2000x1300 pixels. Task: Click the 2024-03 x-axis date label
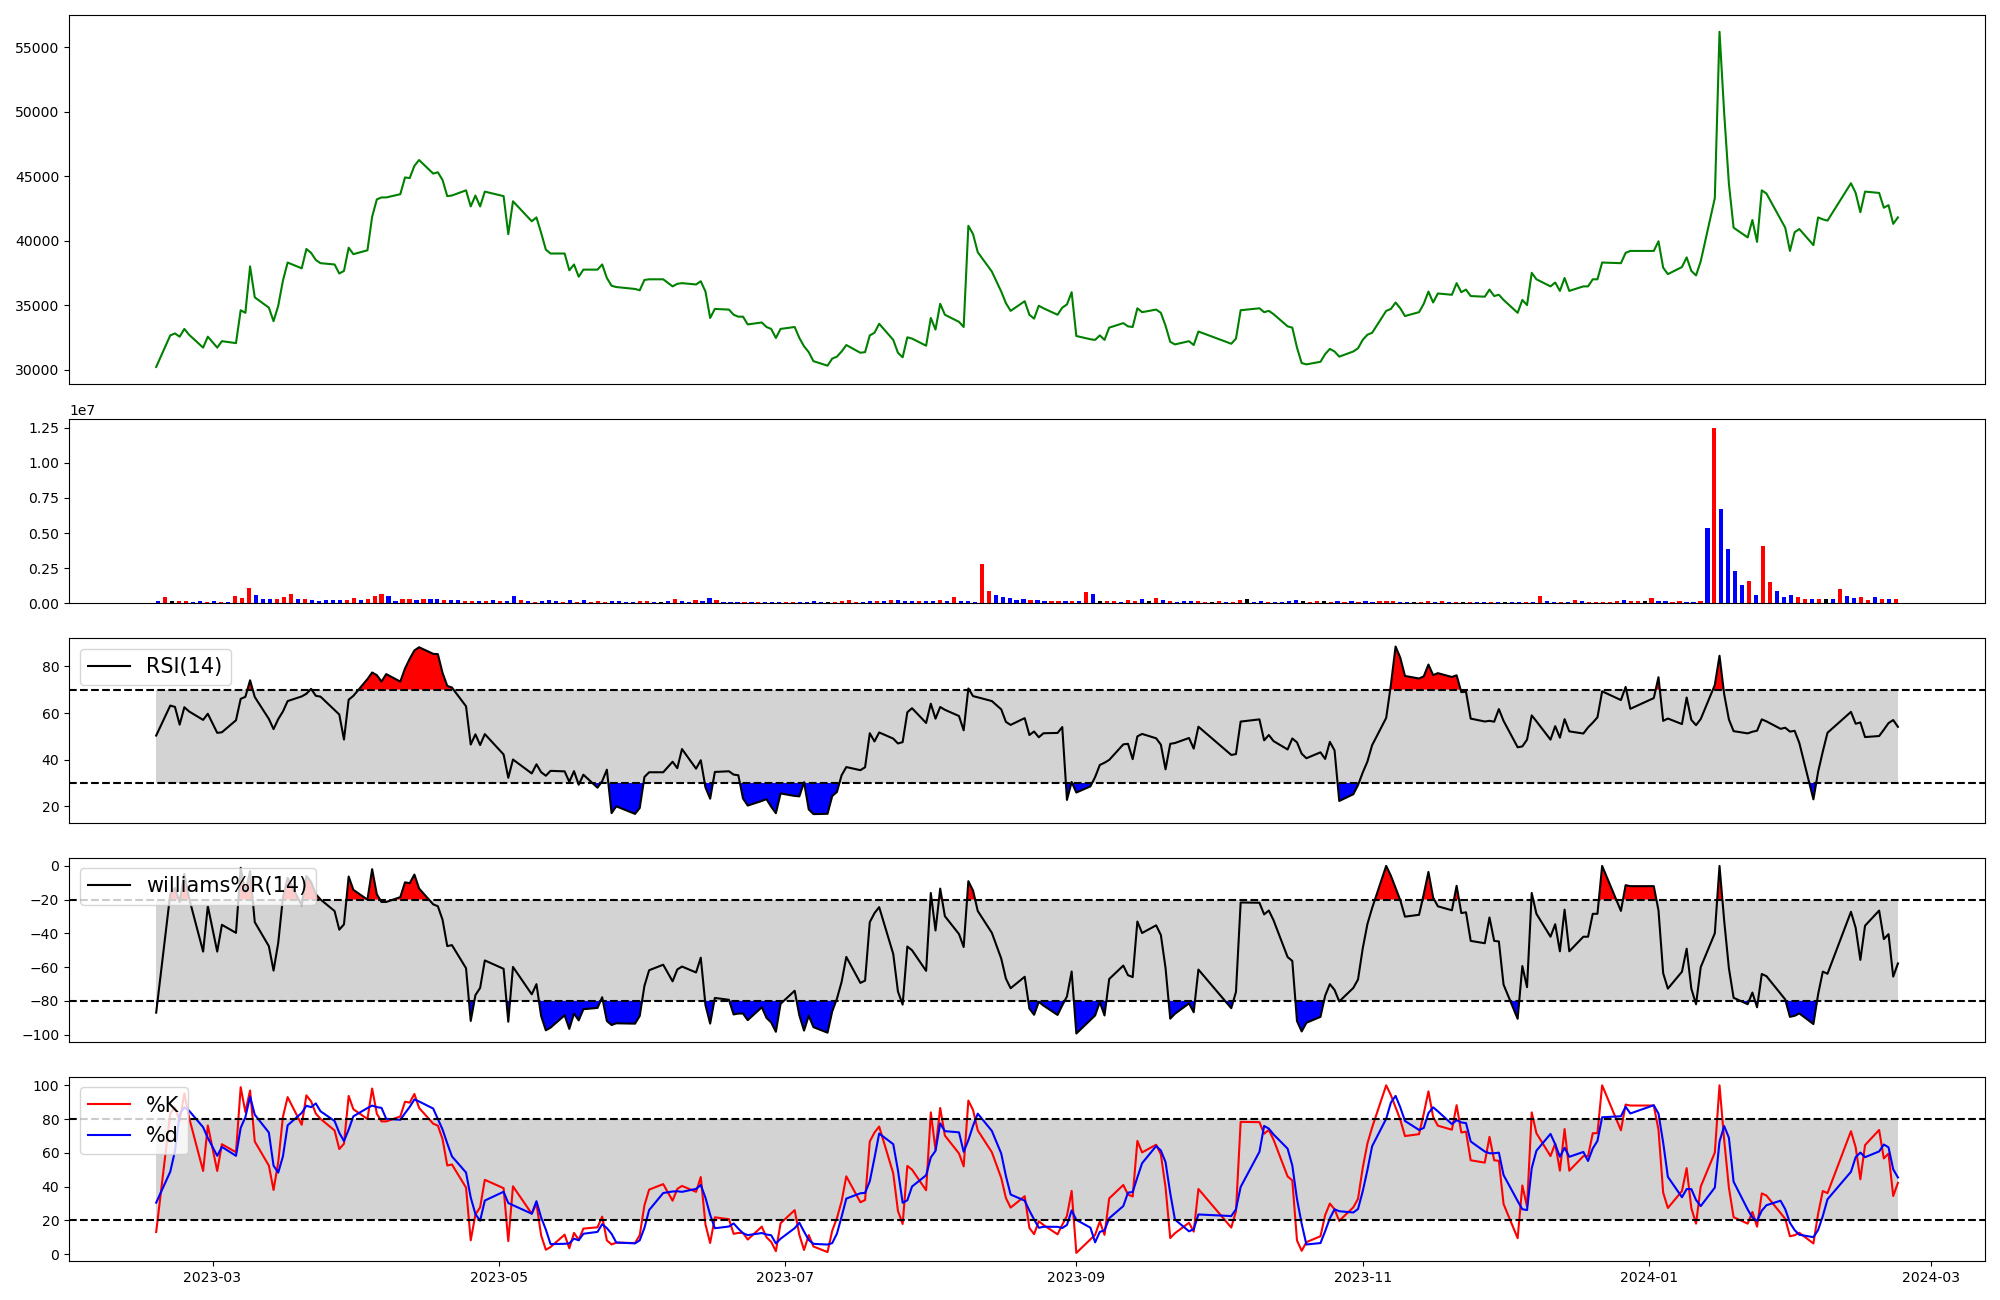[1930, 1277]
